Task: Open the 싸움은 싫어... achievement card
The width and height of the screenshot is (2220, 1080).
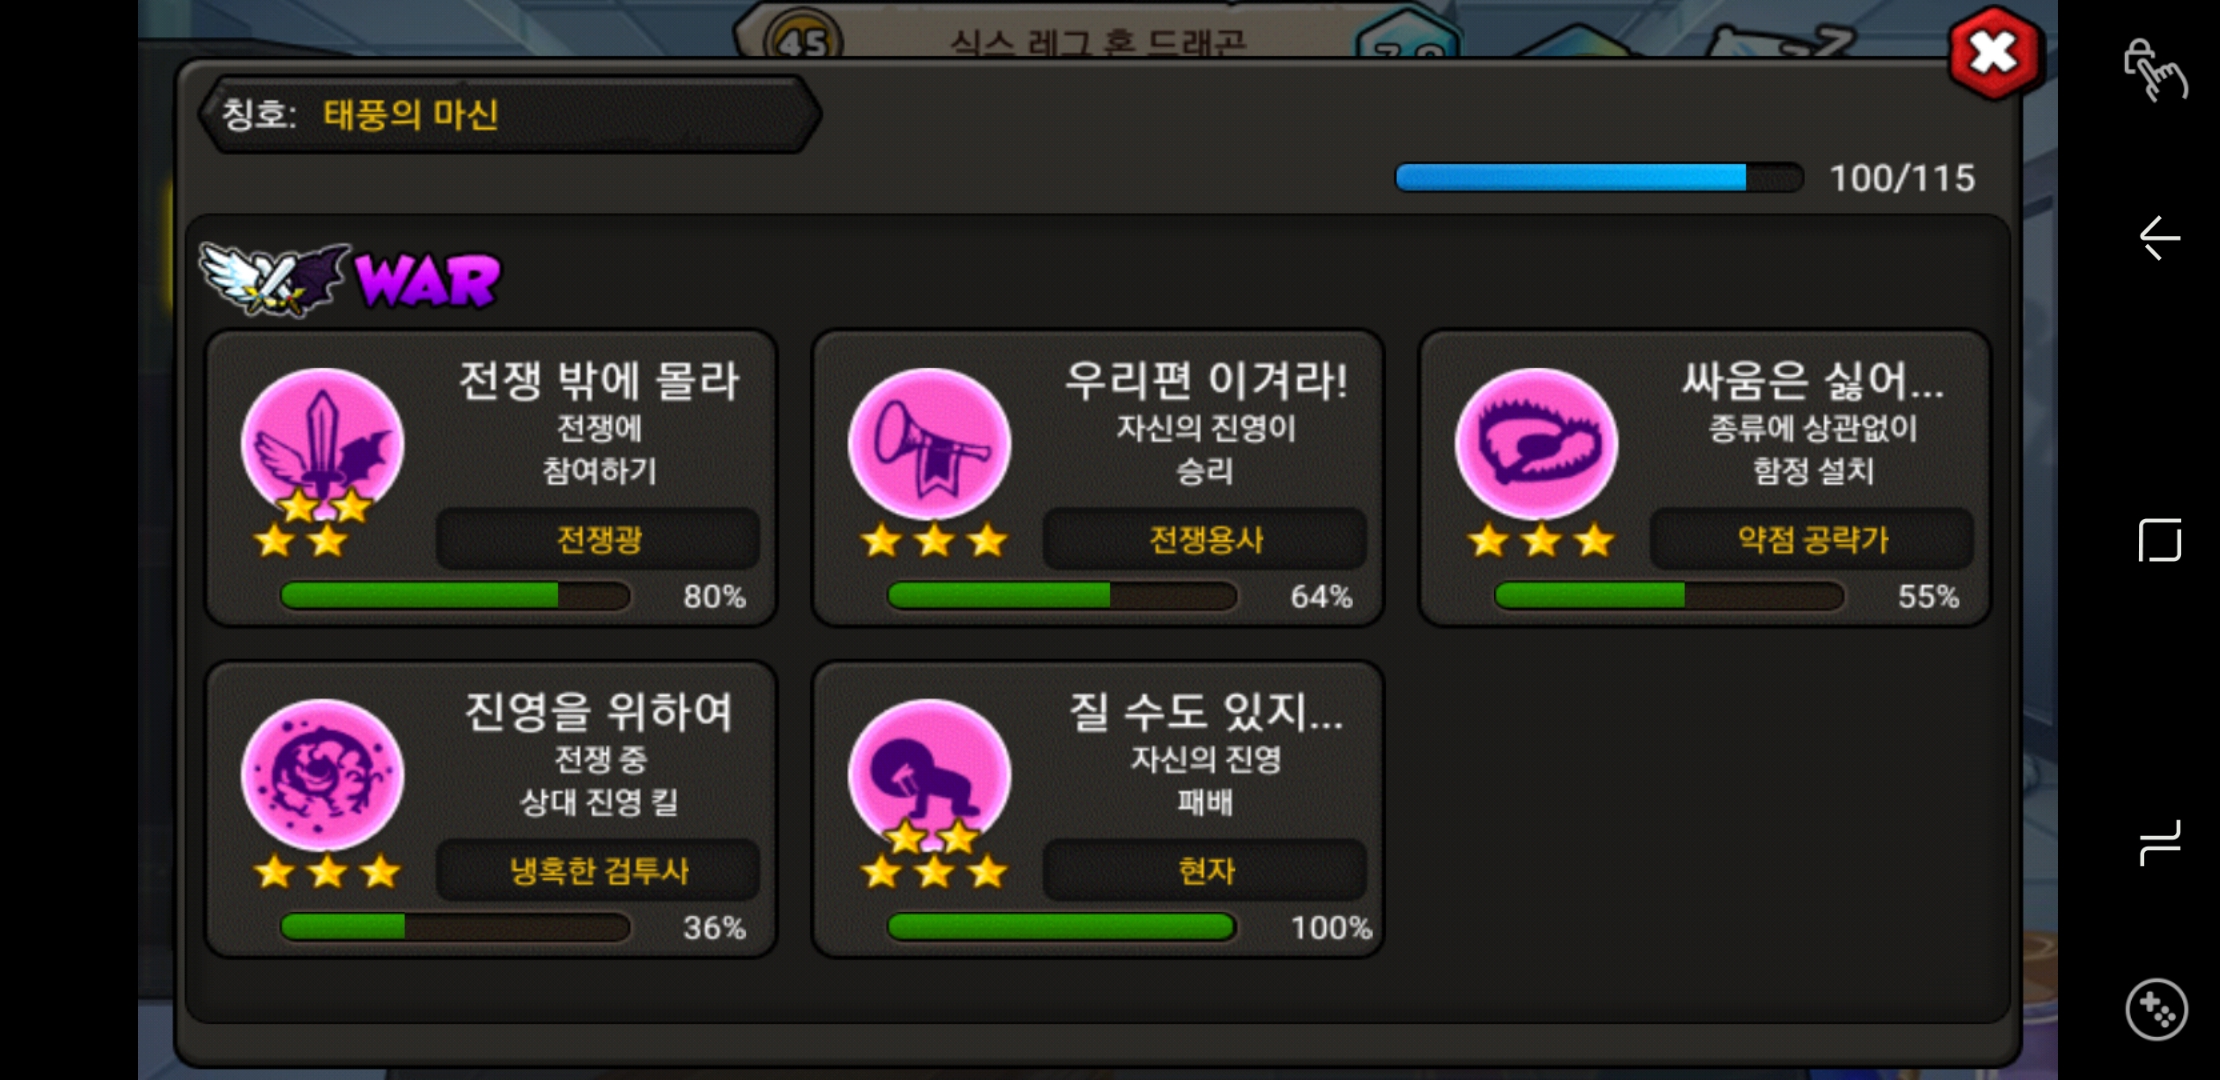Action: 1705,478
